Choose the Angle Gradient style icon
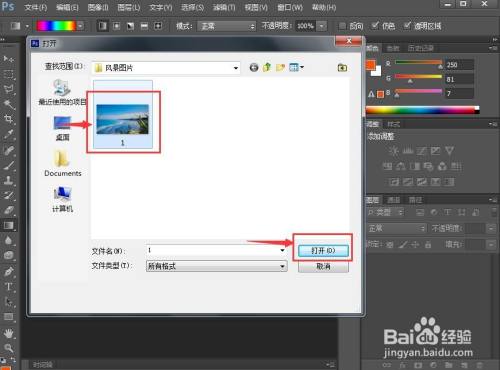 [x=130, y=26]
